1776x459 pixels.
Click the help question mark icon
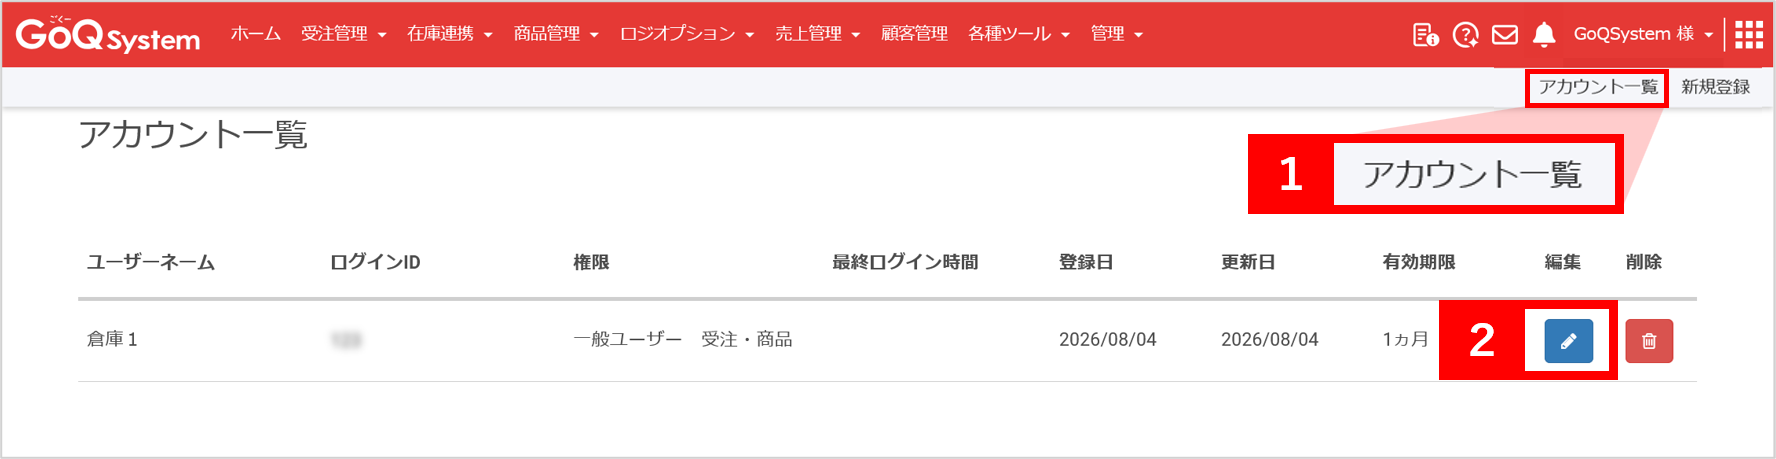tap(1465, 35)
